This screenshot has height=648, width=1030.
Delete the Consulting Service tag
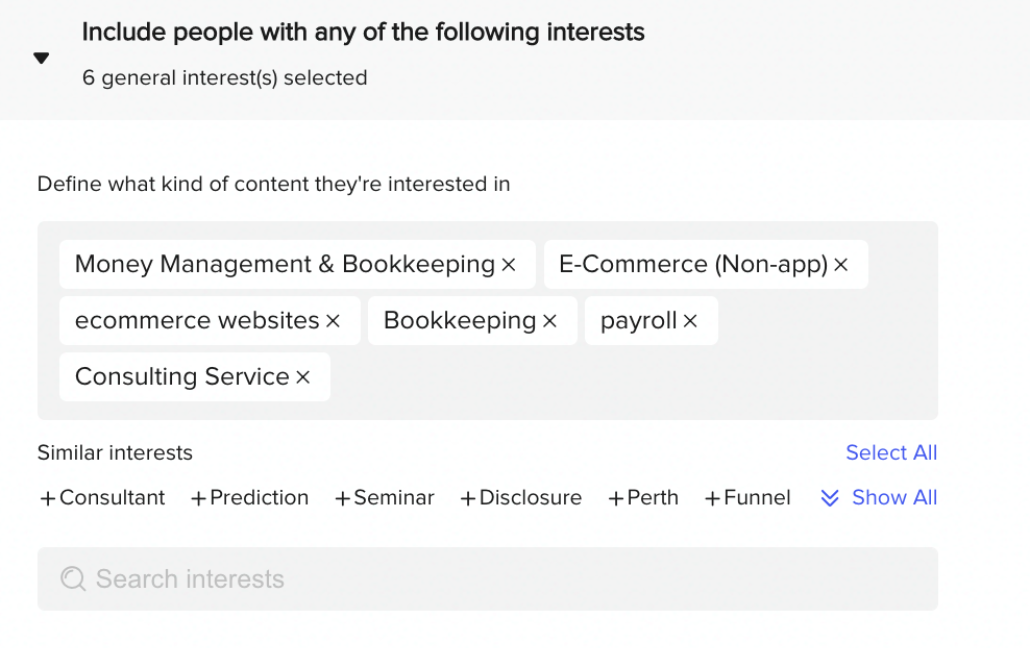303,377
